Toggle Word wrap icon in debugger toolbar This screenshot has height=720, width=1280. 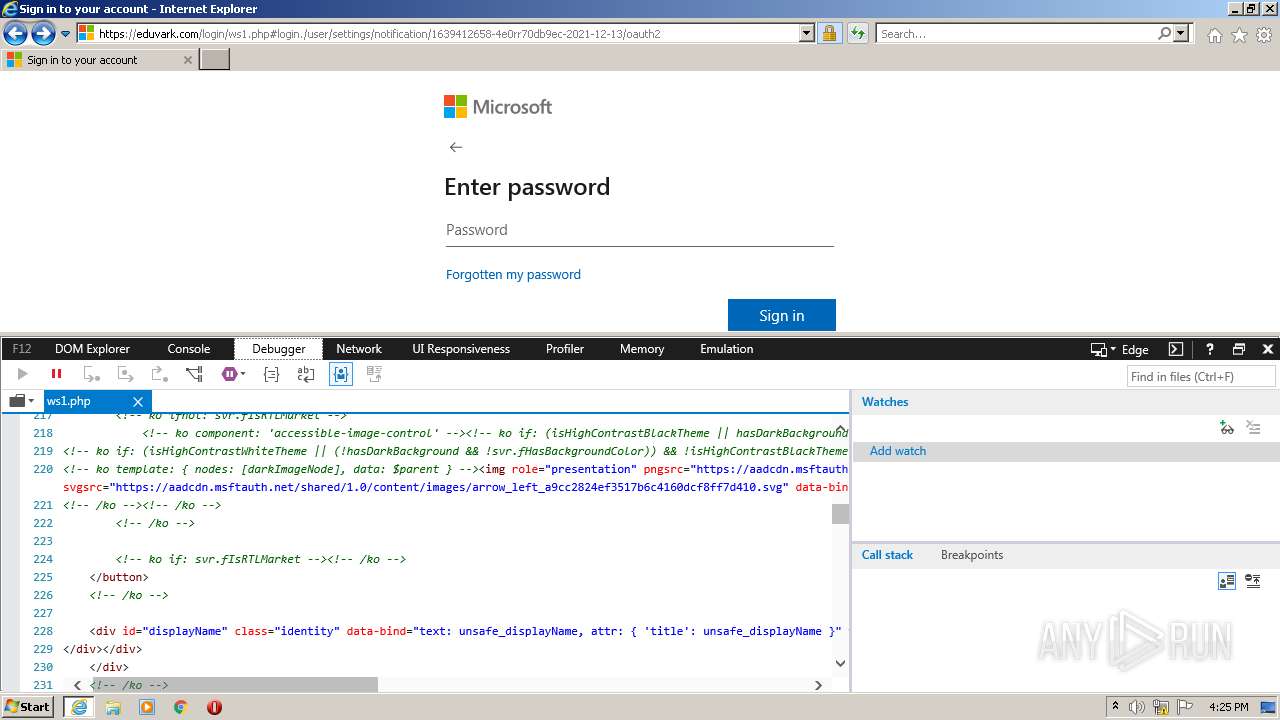306,374
